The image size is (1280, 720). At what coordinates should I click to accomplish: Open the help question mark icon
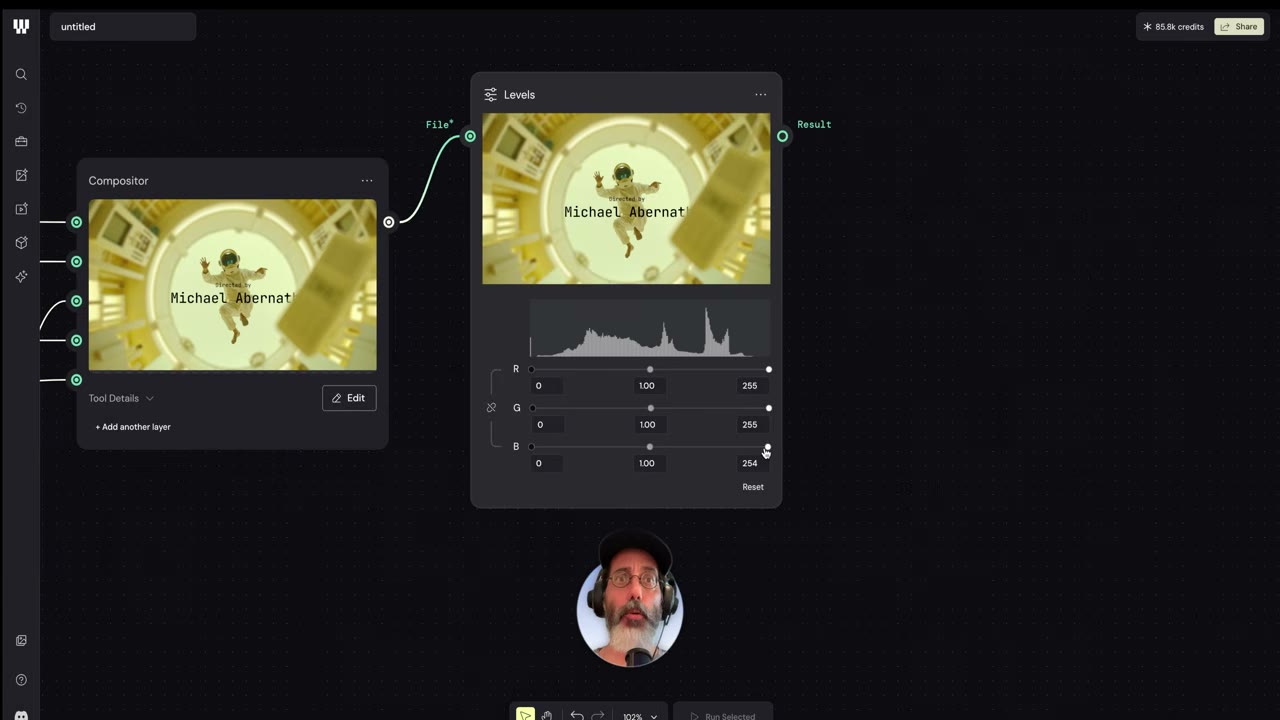click(21, 680)
